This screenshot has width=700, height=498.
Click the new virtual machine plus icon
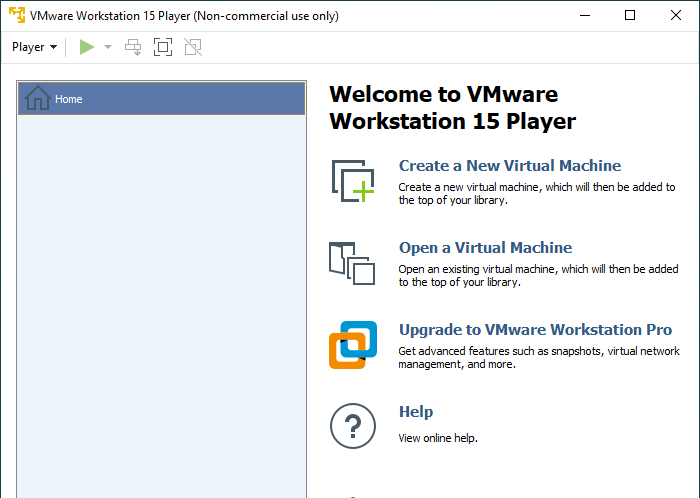[353, 181]
